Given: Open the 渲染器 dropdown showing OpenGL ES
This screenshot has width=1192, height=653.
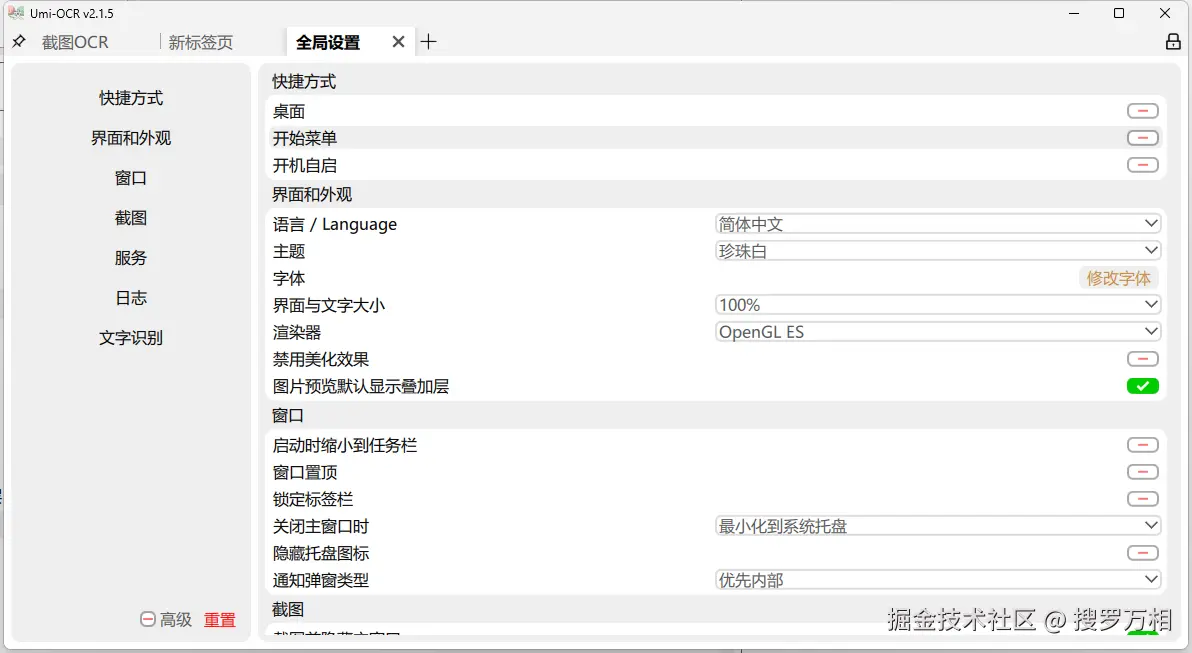Looking at the screenshot, I should (x=938, y=332).
